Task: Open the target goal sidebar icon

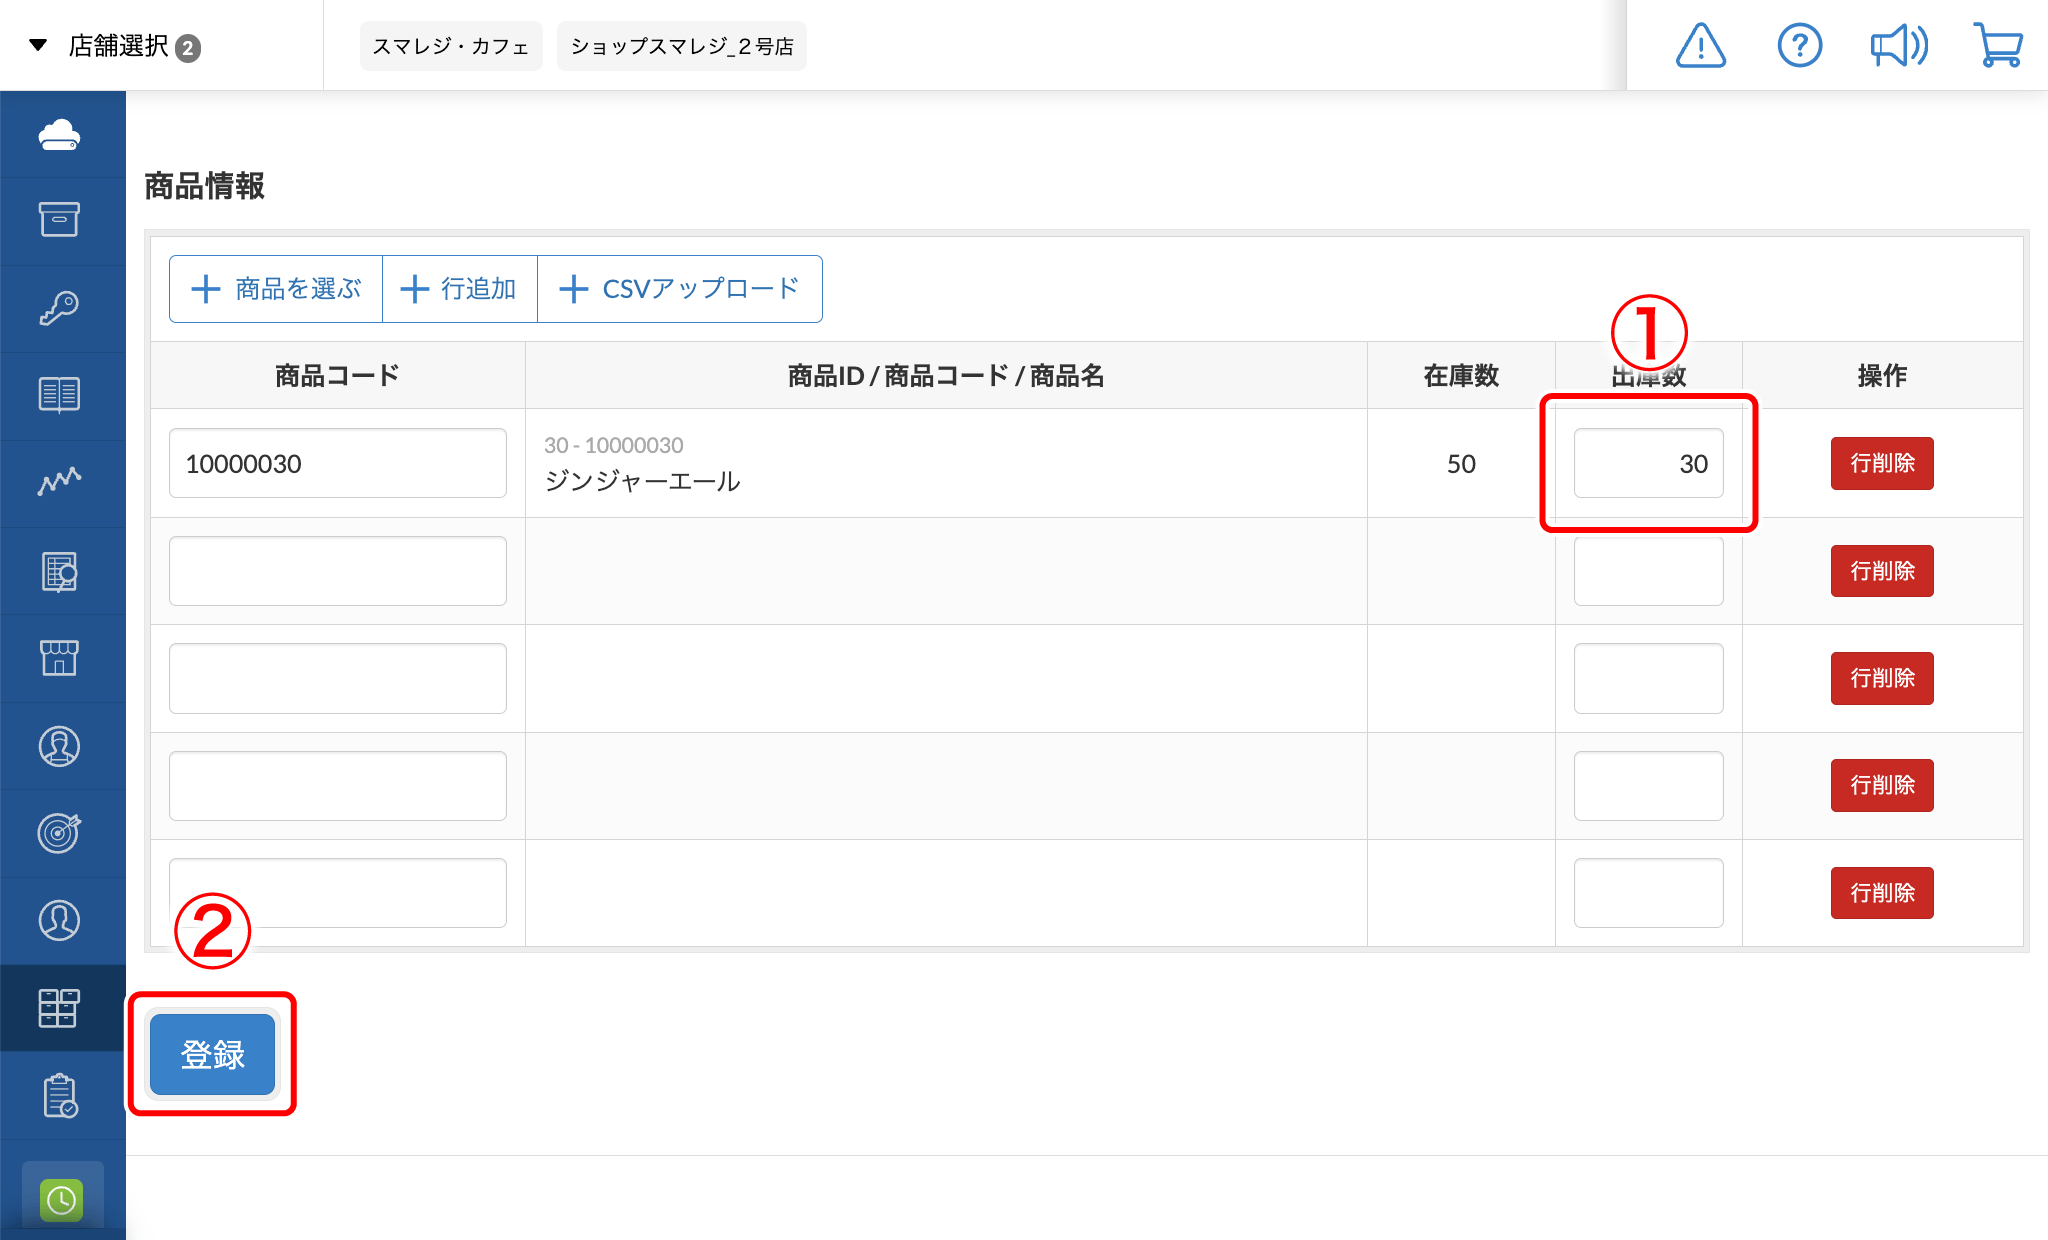Action: 60,833
